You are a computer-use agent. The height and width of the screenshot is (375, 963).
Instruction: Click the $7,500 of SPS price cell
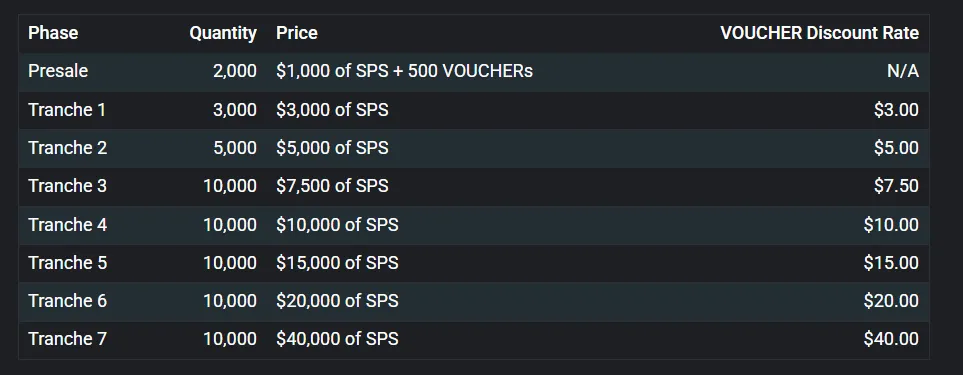332,186
